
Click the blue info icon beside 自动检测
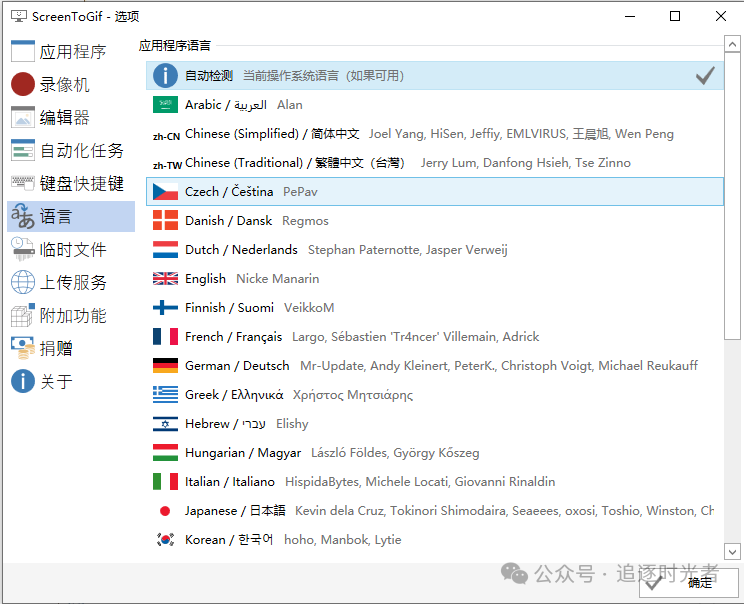(x=165, y=75)
